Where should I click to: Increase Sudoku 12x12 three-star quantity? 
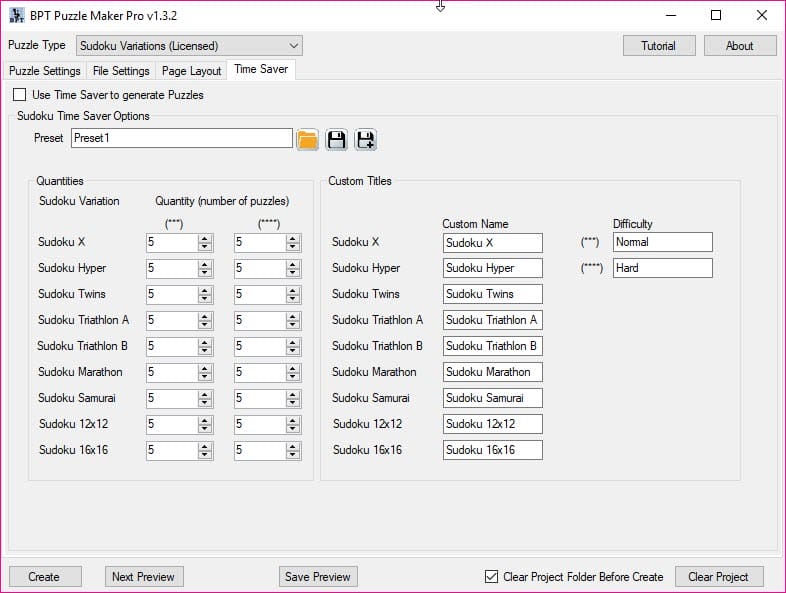coord(205,421)
